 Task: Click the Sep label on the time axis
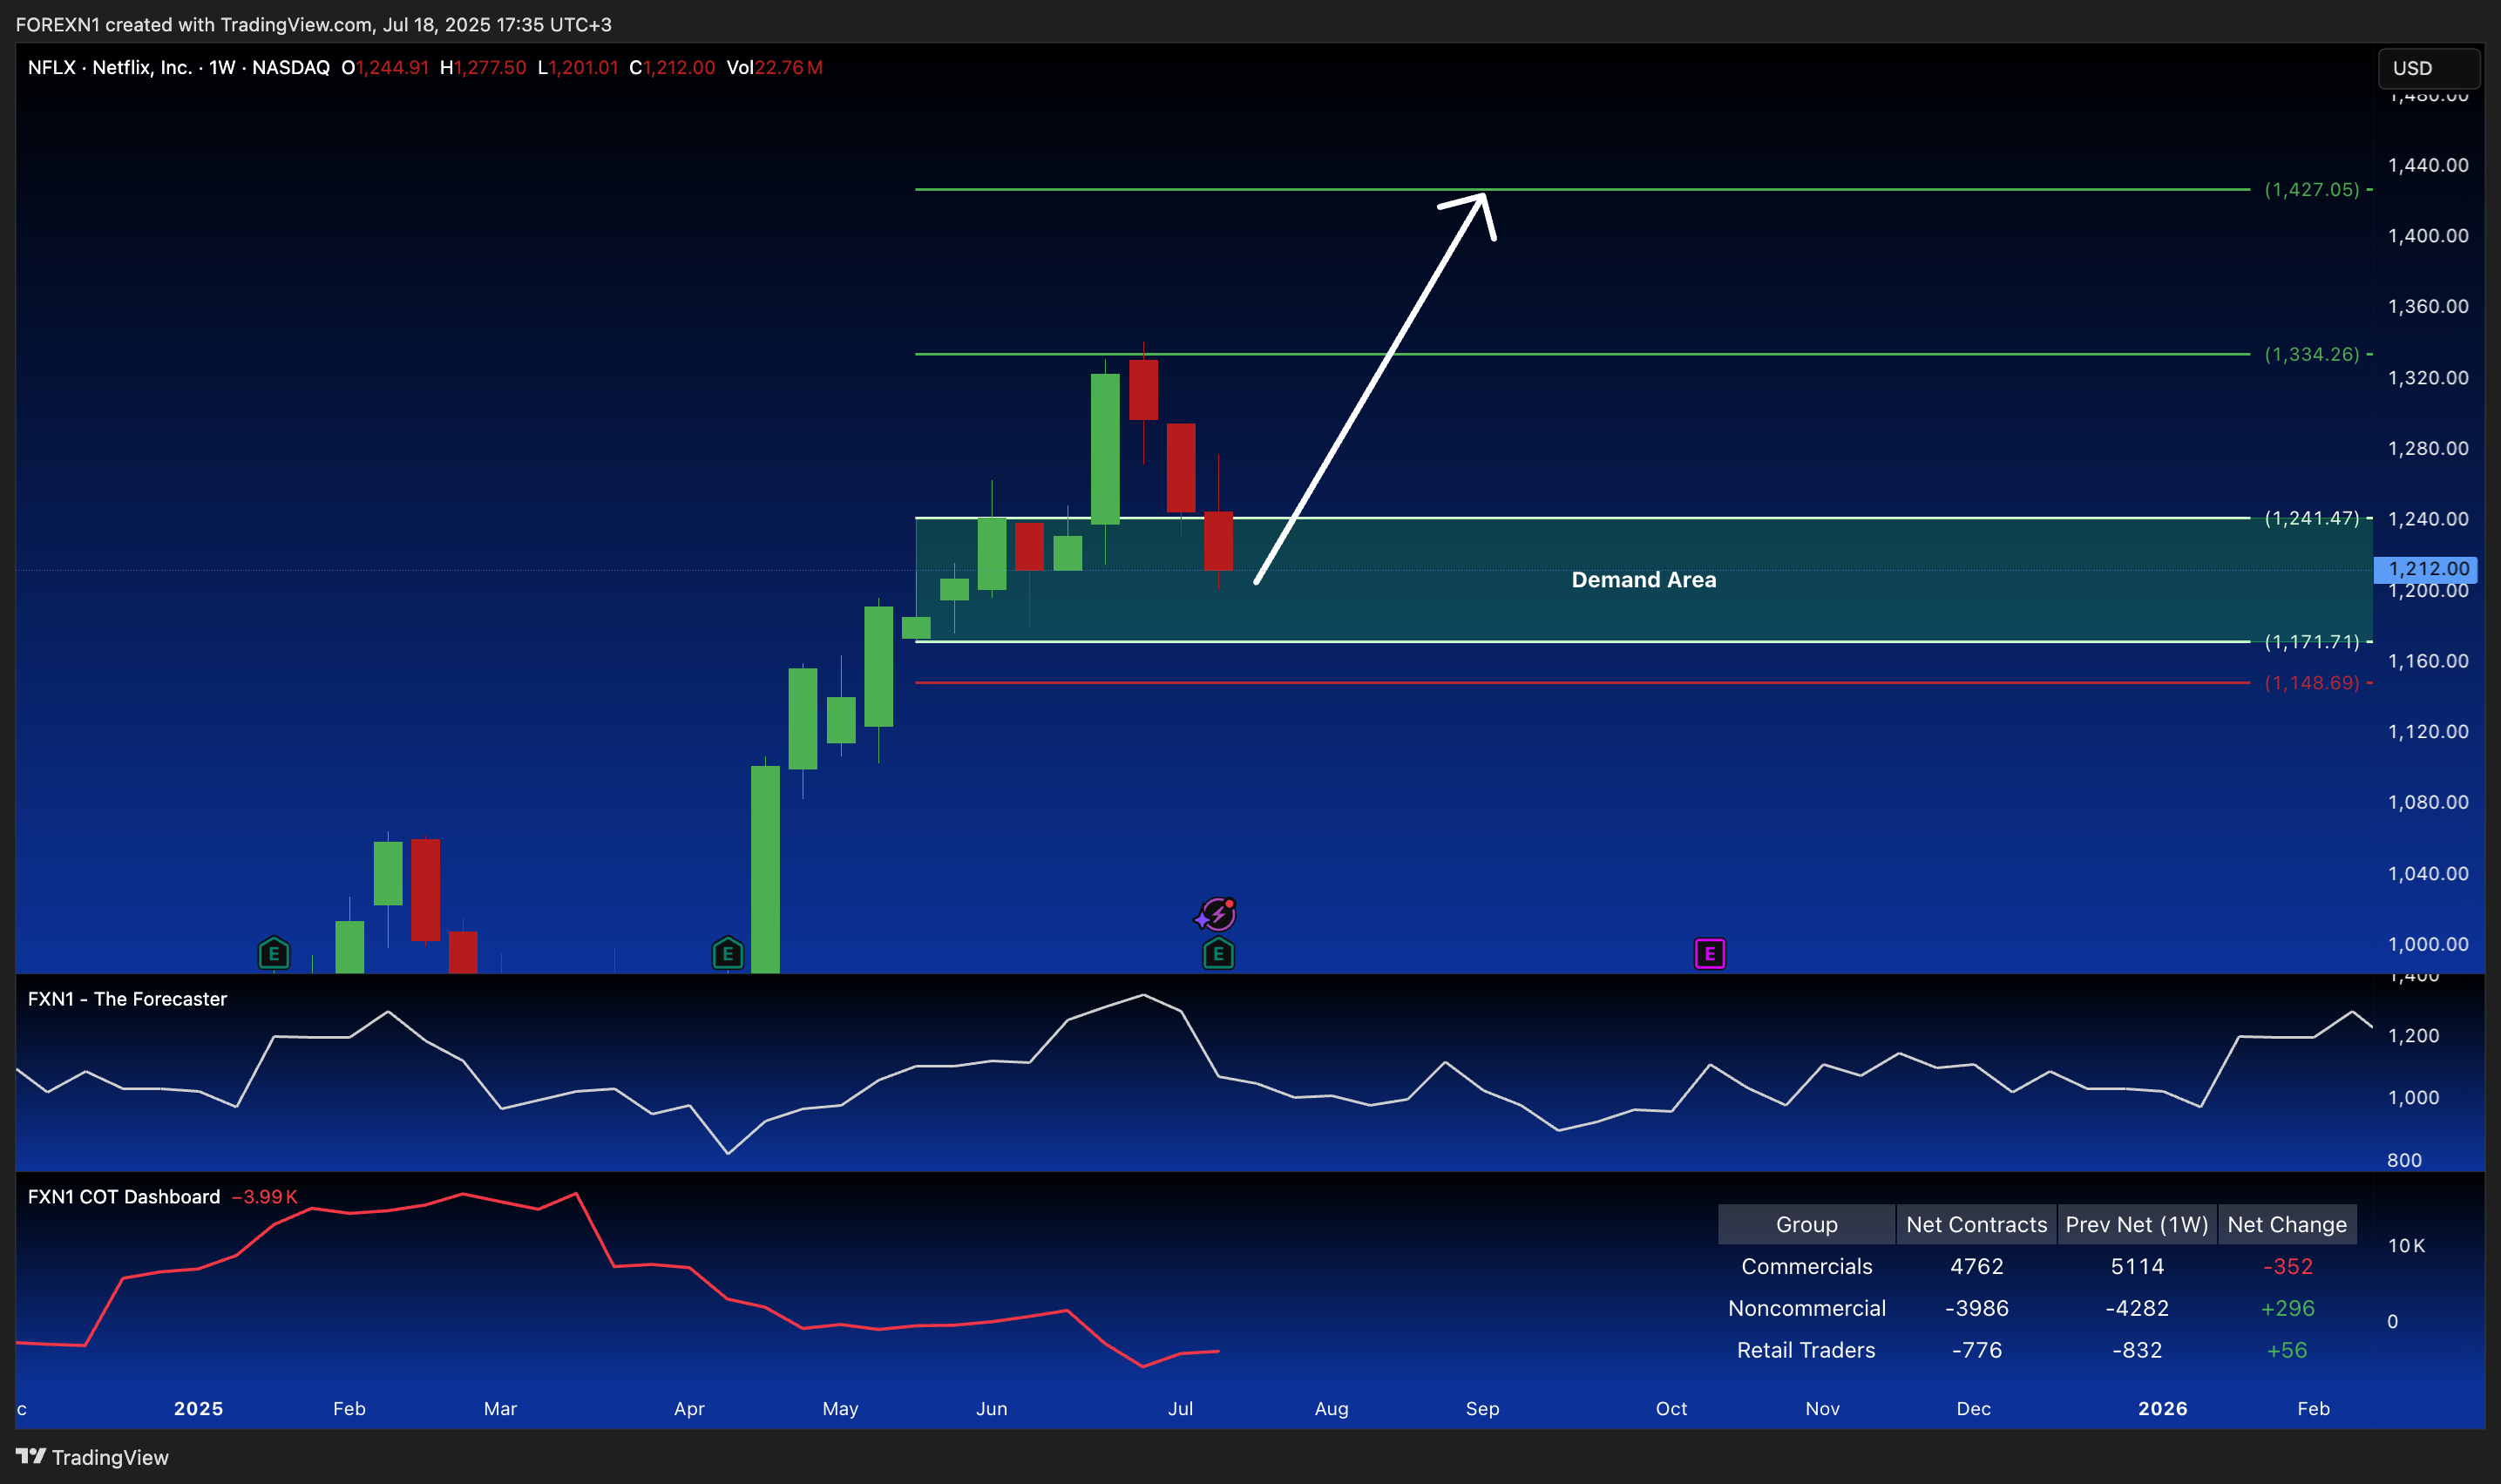click(x=1482, y=1408)
